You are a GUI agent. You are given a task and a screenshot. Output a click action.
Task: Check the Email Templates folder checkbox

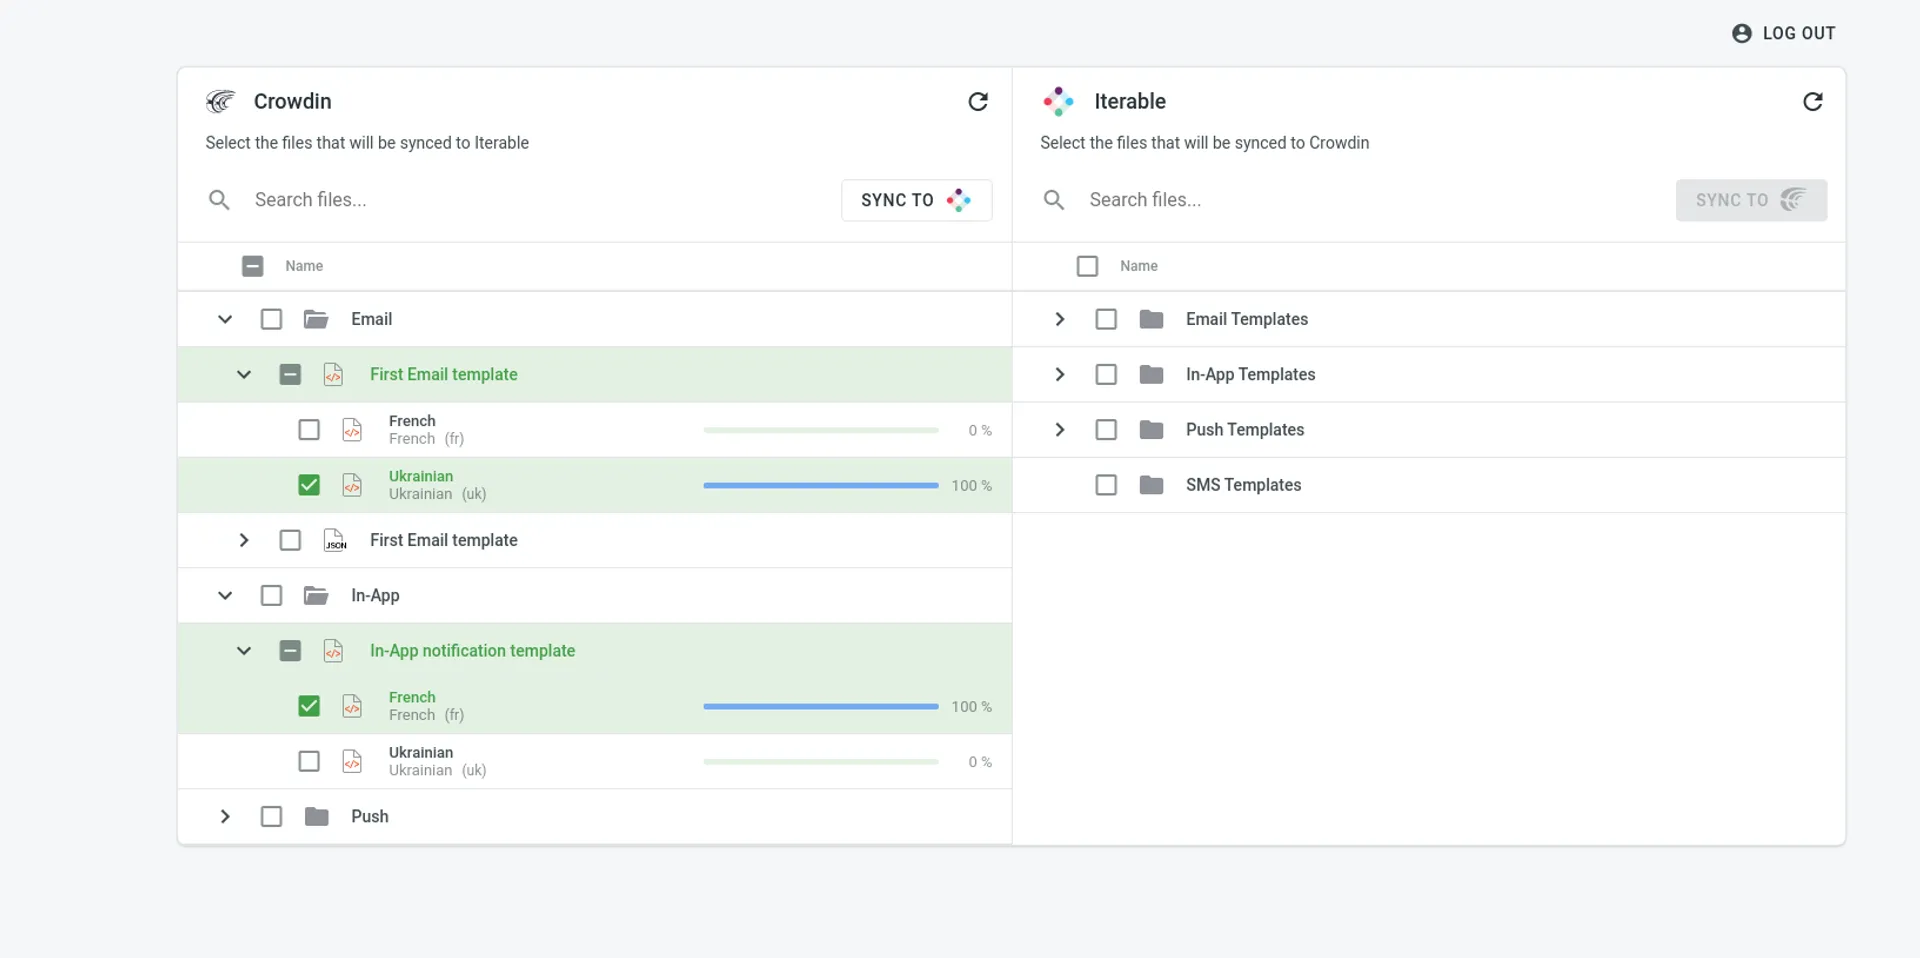coord(1106,319)
